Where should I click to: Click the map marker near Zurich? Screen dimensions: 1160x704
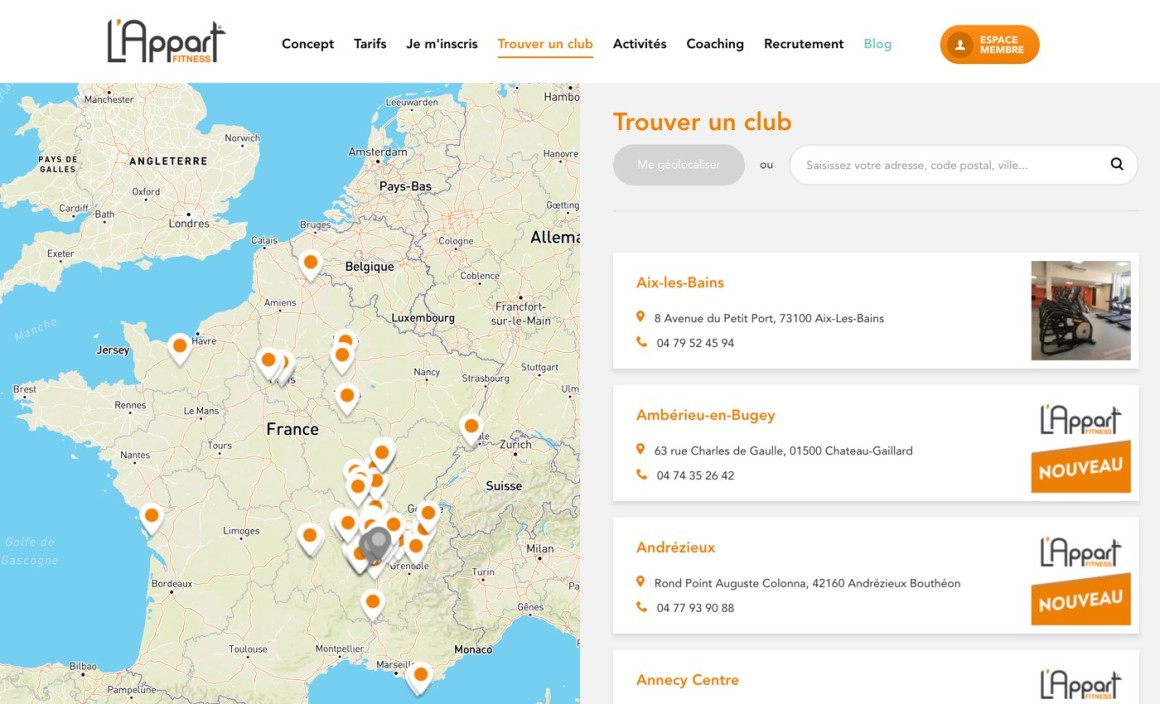tap(471, 429)
